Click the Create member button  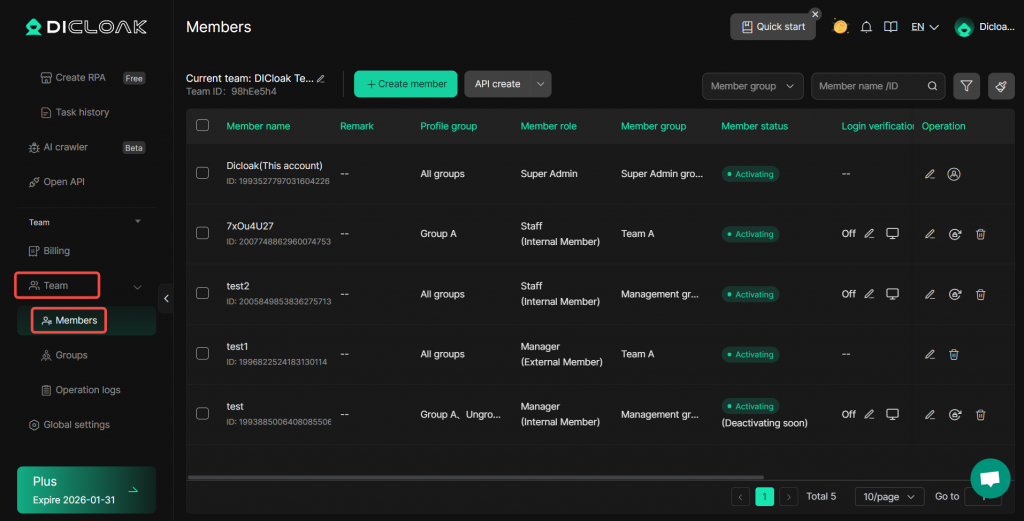pos(405,84)
